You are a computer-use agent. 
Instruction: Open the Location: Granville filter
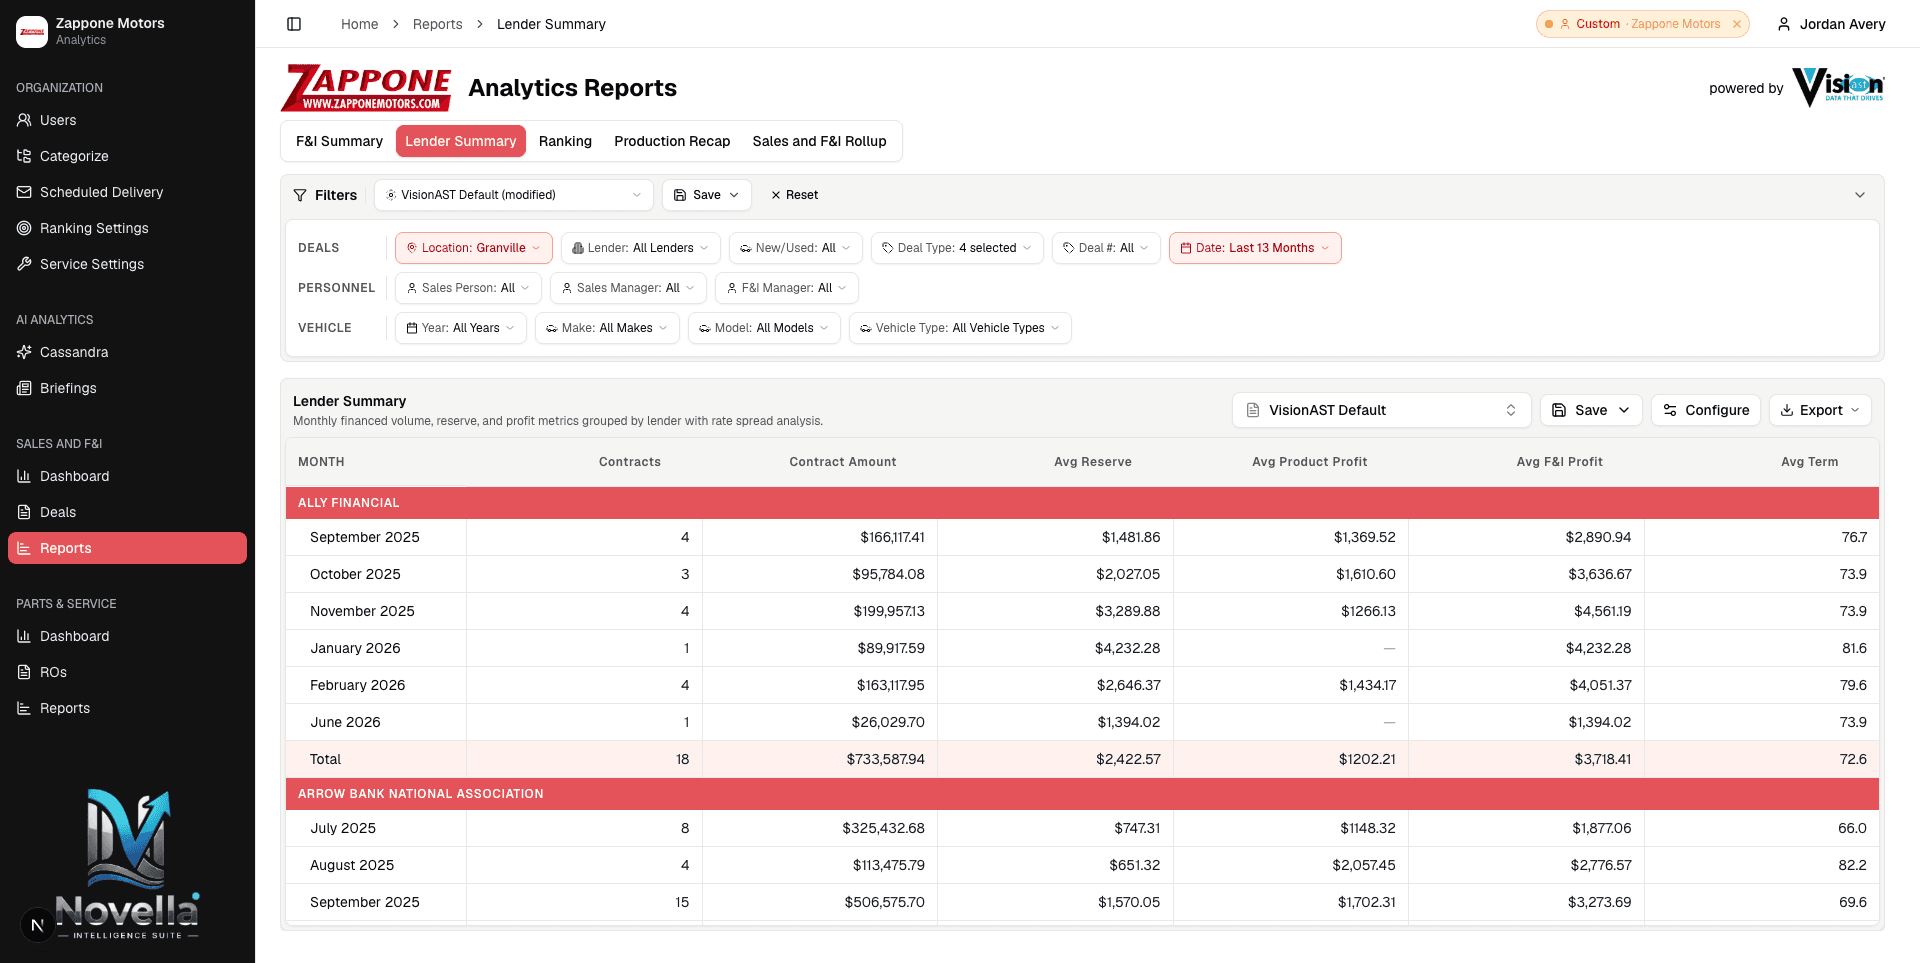[x=474, y=248]
